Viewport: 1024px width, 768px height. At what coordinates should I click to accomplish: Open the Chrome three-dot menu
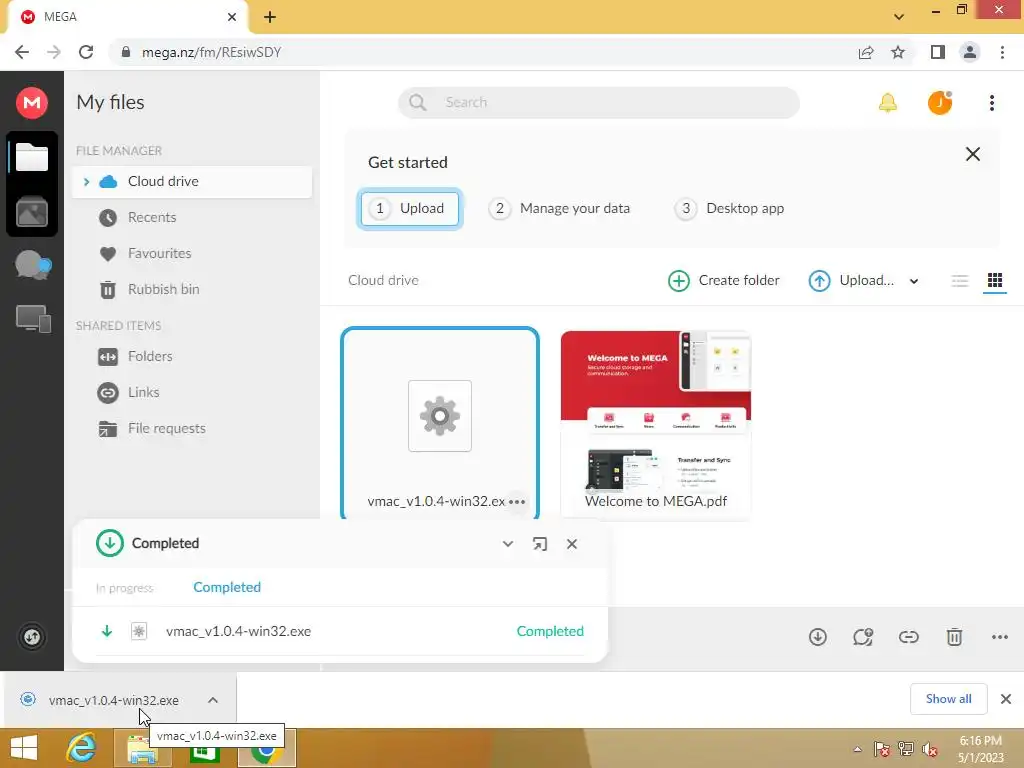pyautogui.click(x=1002, y=52)
